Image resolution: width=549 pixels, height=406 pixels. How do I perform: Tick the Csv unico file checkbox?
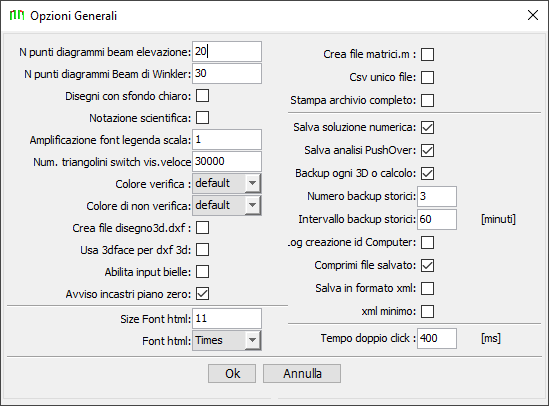pyautogui.click(x=428, y=77)
